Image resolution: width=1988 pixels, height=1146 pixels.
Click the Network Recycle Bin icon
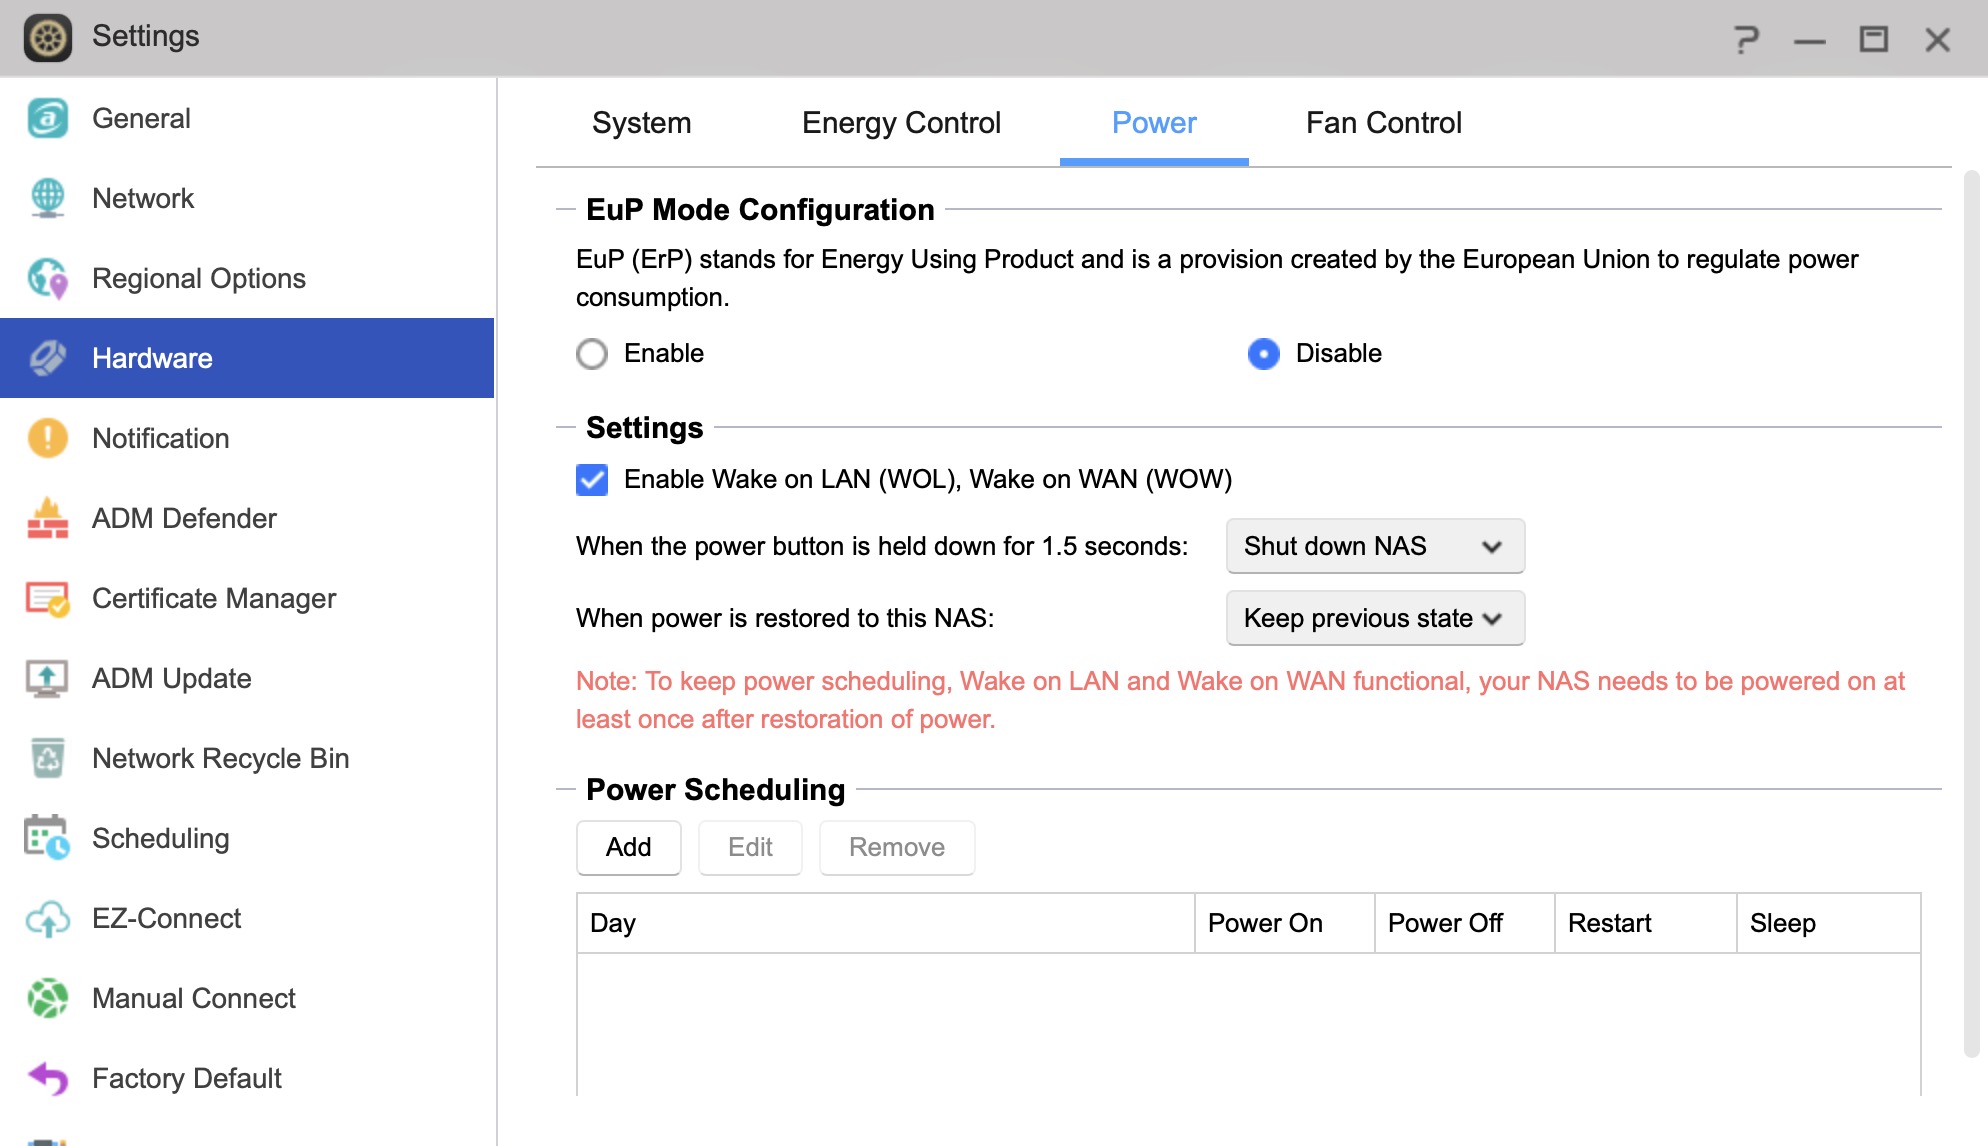tap(48, 758)
